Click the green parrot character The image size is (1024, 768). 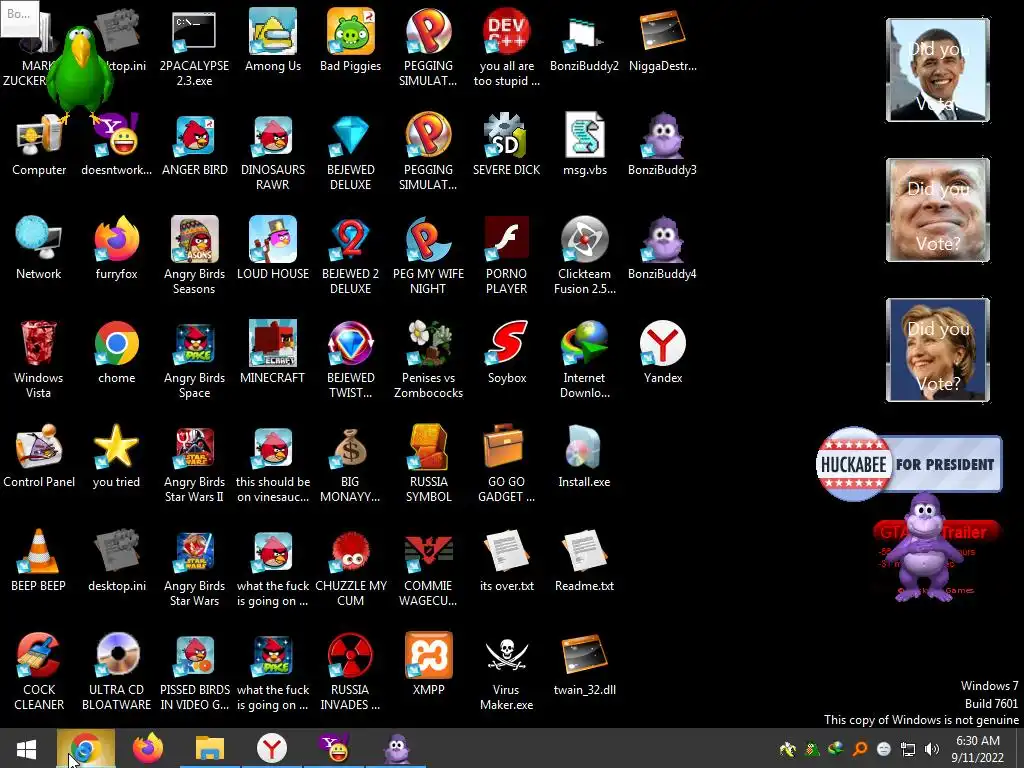tap(80, 73)
